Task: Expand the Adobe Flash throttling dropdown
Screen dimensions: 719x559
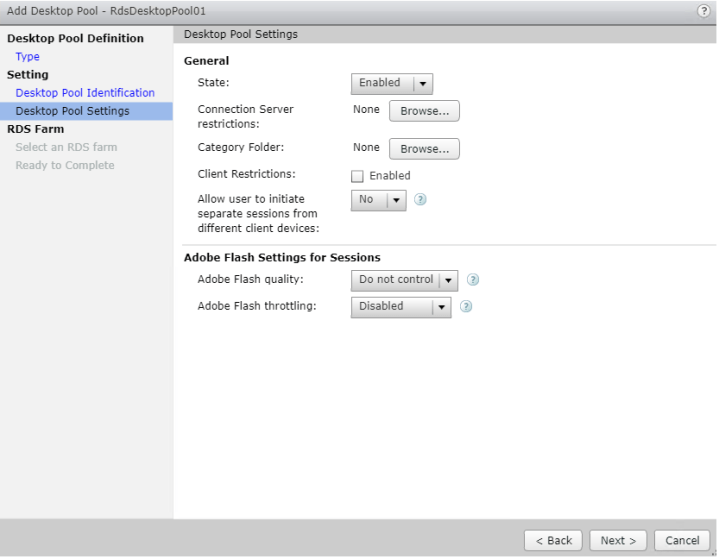Action: [x=401, y=307]
